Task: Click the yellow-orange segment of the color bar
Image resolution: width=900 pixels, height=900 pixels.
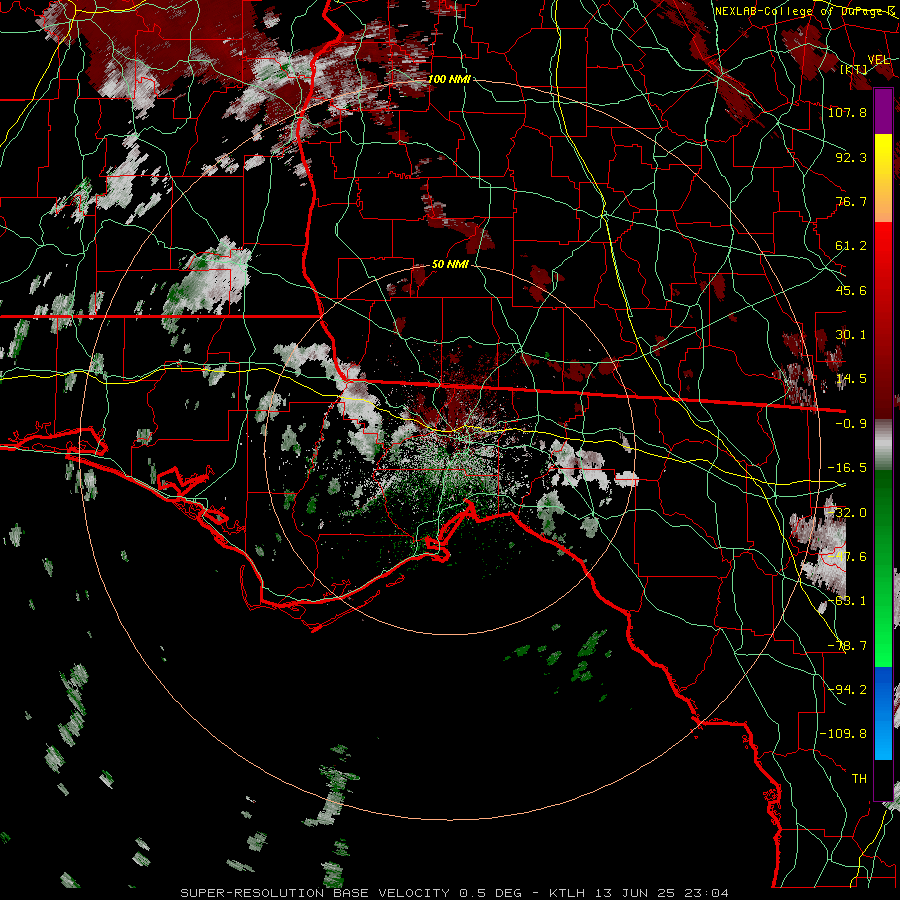Action: [x=883, y=178]
